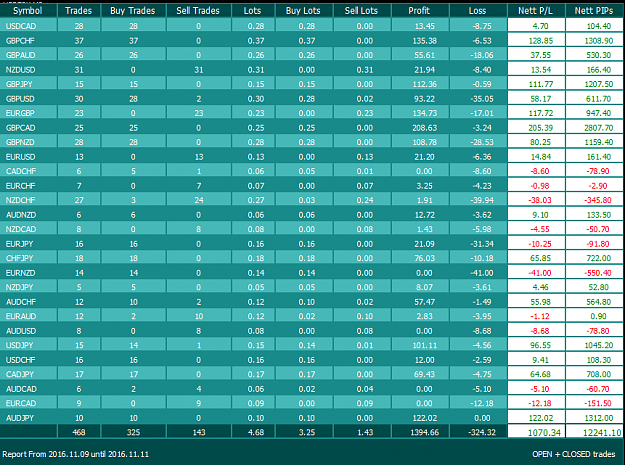Click the Sell Trades column header
This screenshot has width=625, height=465.
[x=198, y=11]
